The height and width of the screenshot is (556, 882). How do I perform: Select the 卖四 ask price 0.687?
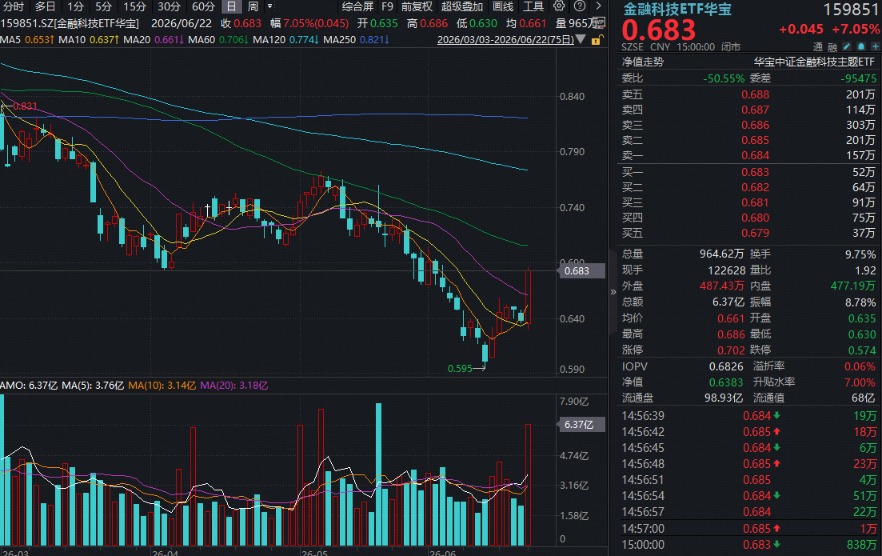pyautogui.click(x=755, y=110)
